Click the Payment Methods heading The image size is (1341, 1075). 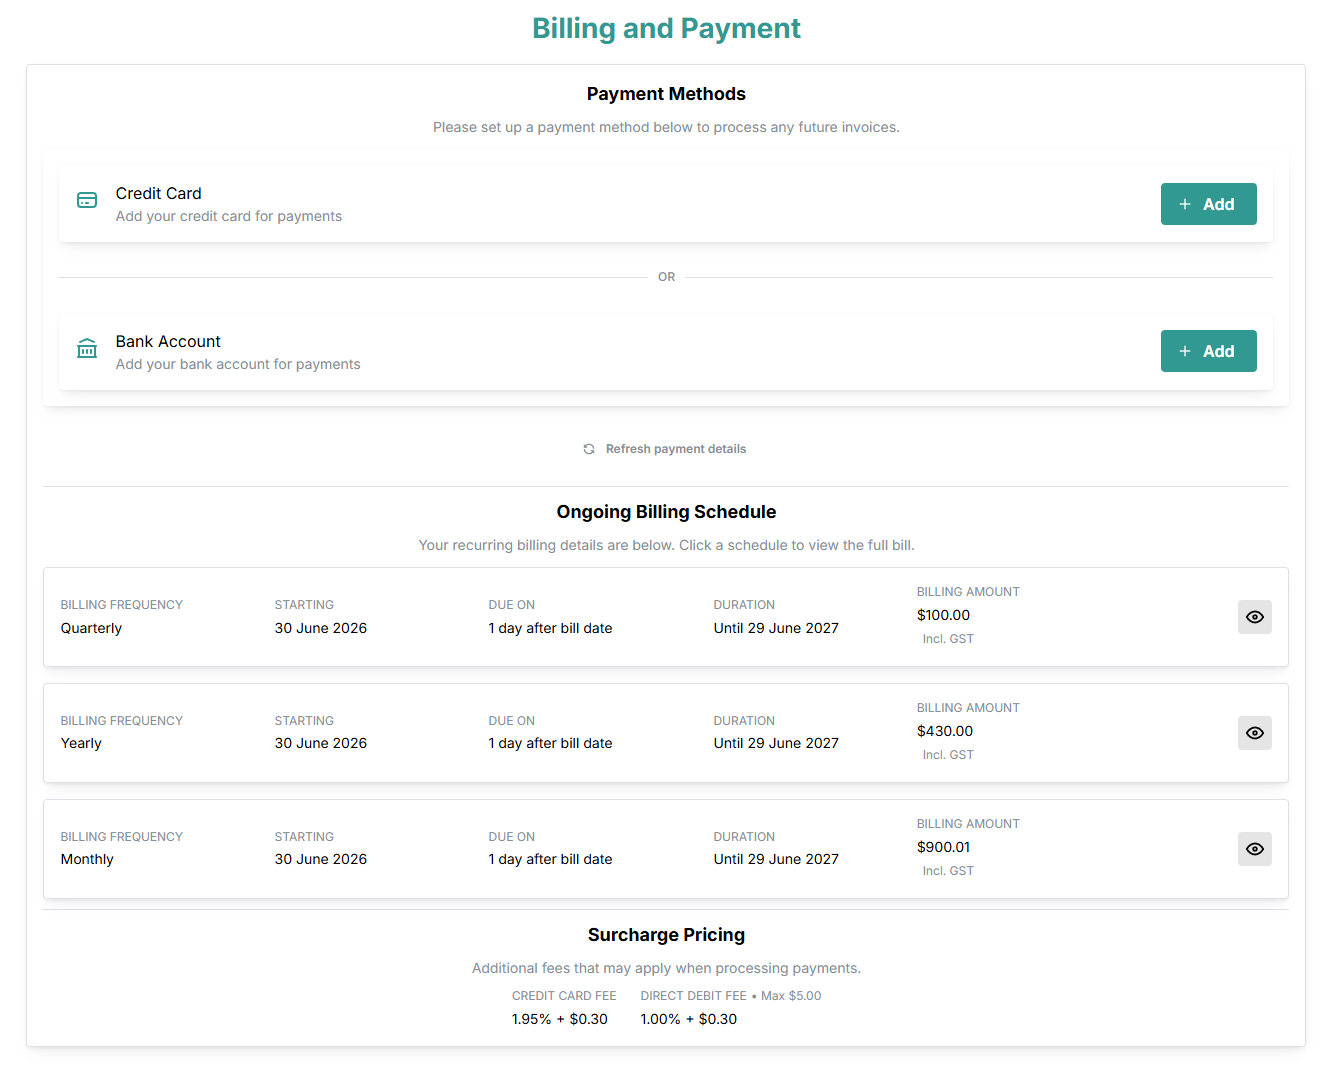click(666, 94)
